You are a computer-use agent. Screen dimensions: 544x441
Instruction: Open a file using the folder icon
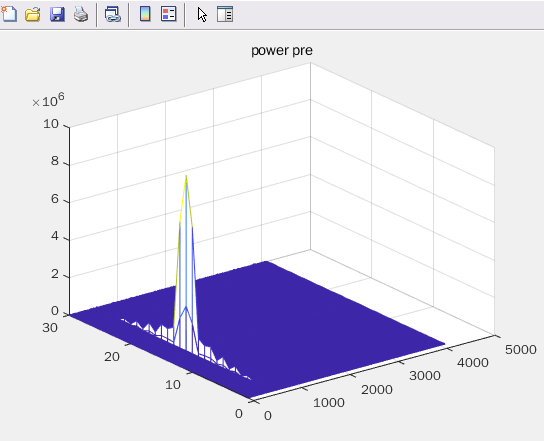point(33,15)
